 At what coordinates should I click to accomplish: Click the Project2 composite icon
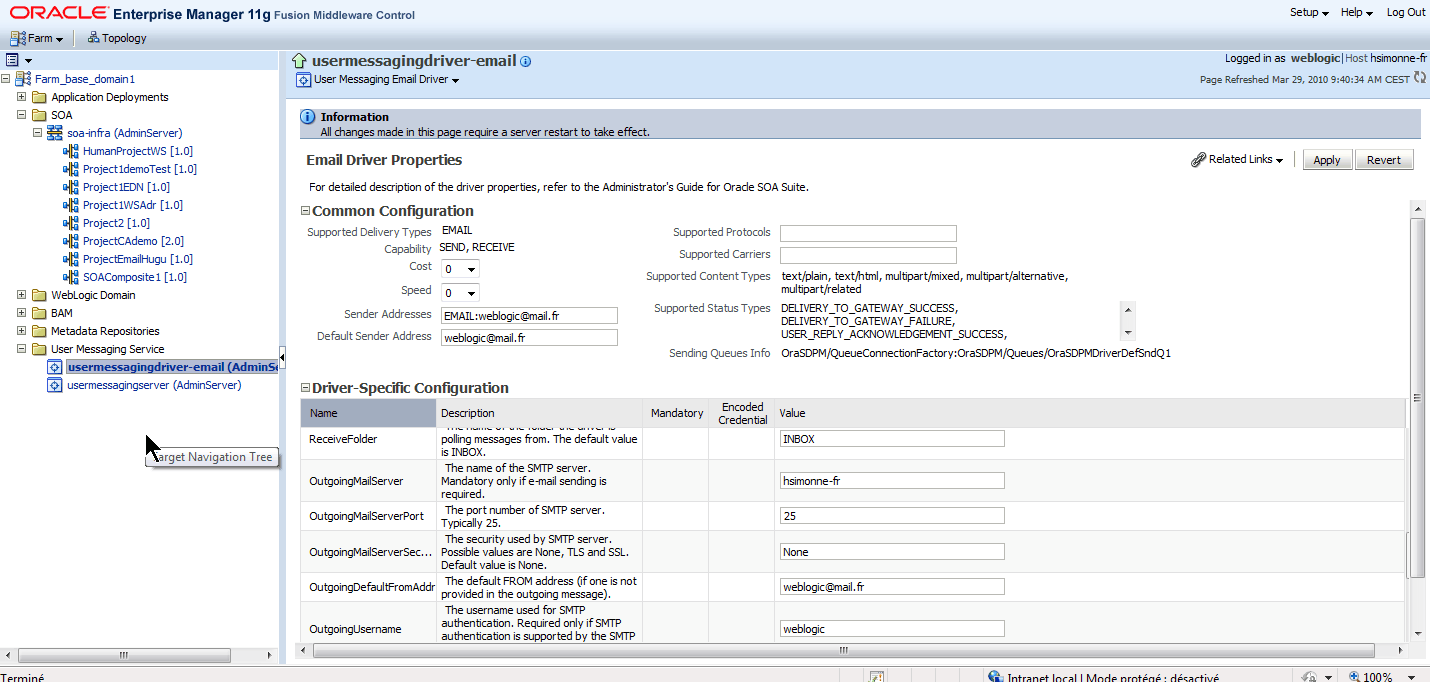click(70, 223)
